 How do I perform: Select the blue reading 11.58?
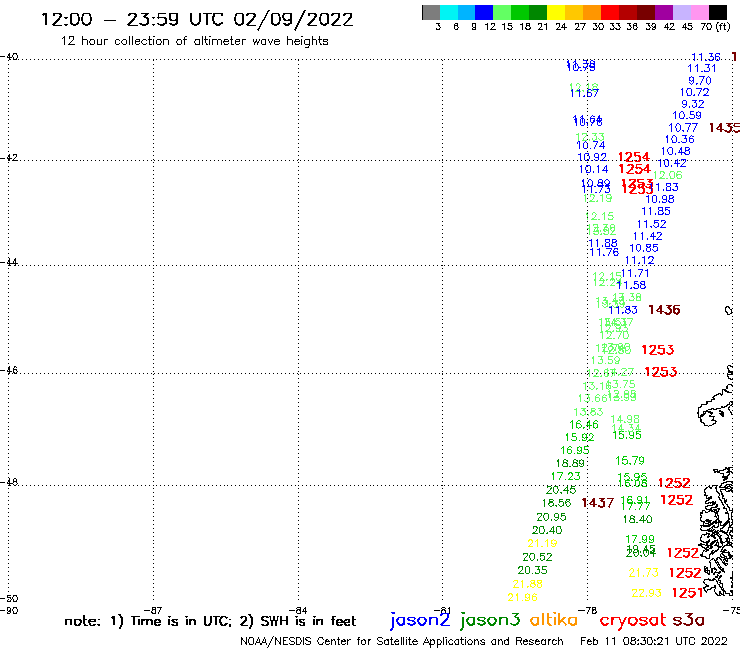(x=631, y=285)
